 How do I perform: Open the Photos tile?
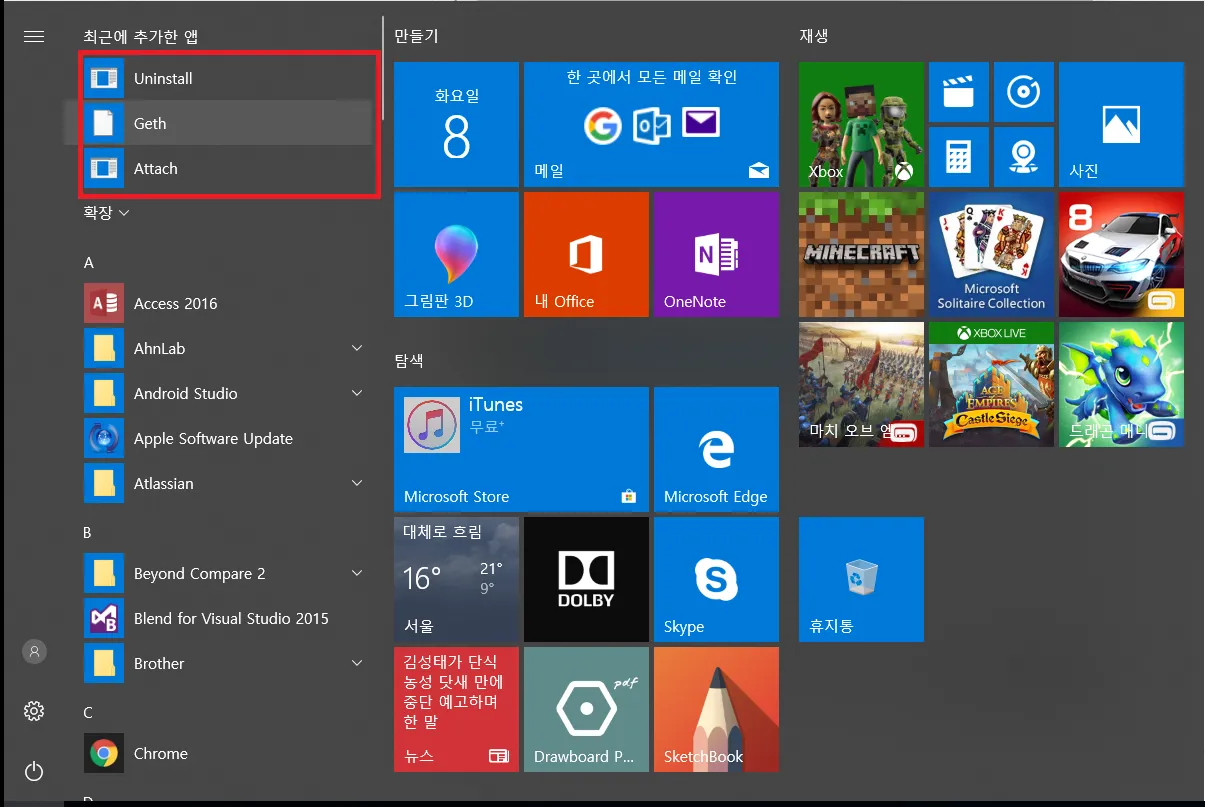coord(1121,124)
